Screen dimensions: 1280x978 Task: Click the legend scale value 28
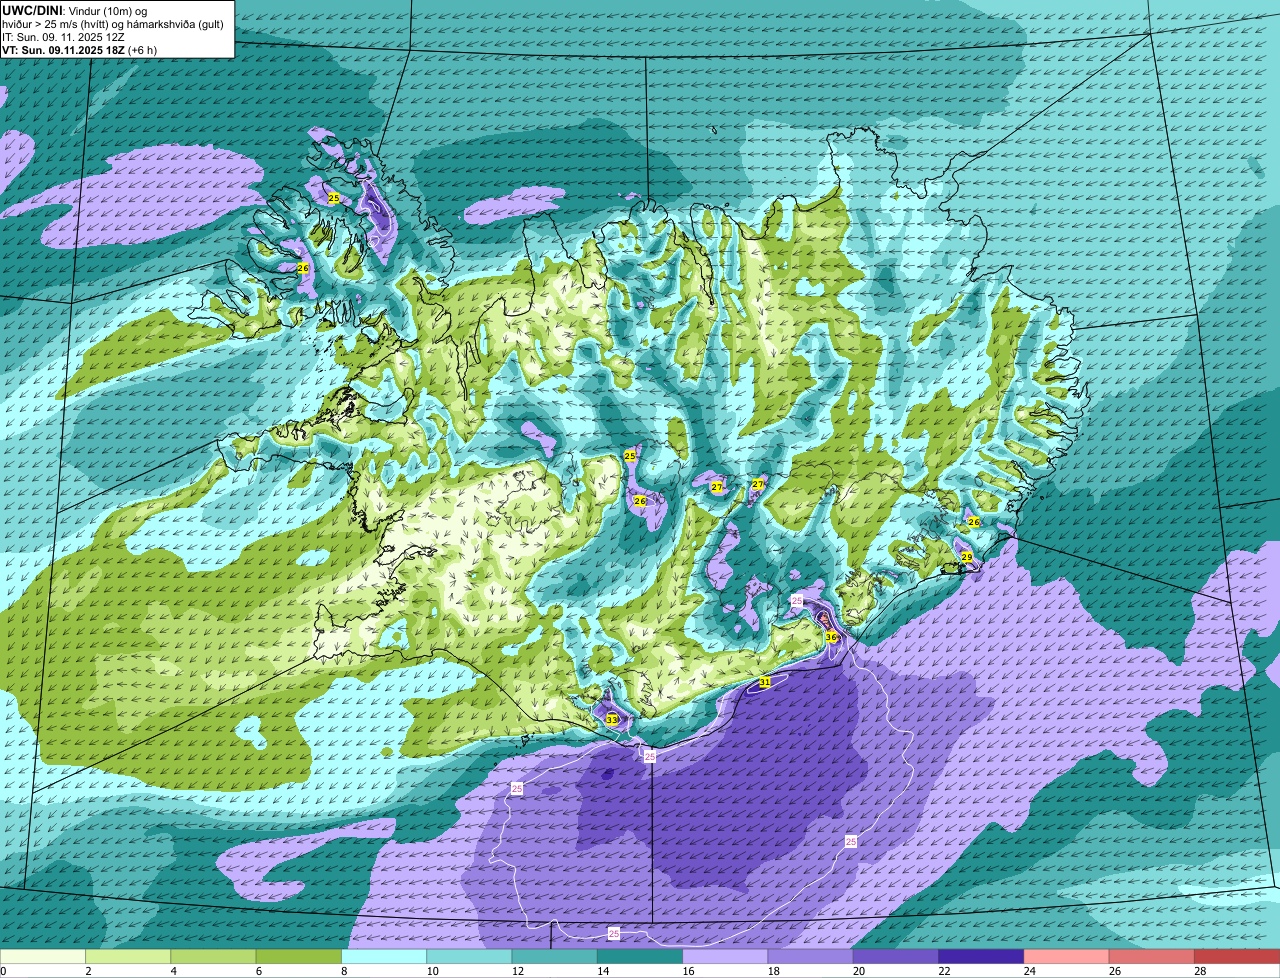(x=1200, y=971)
